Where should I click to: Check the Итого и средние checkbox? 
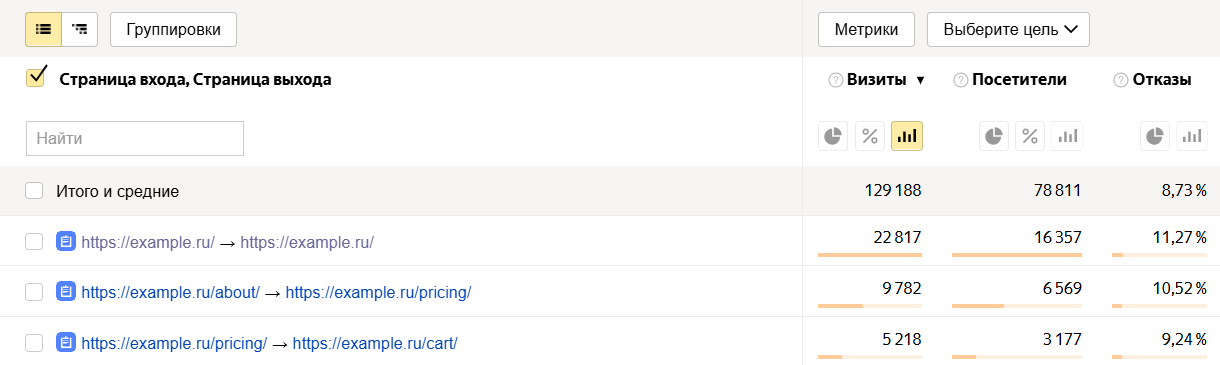[34, 190]
